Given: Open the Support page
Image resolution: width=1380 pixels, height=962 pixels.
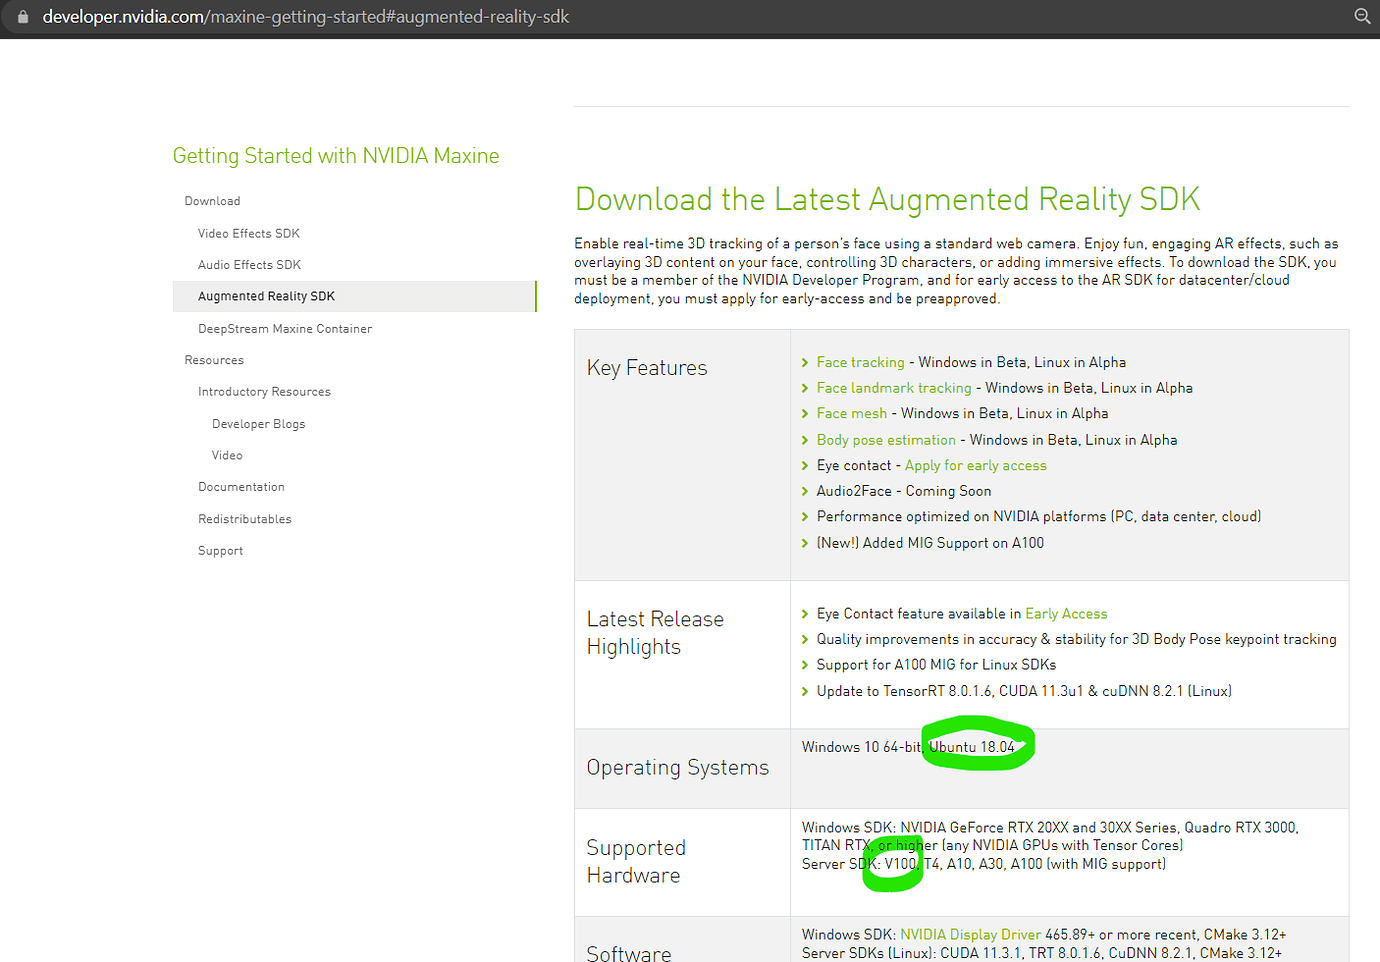Looking at the screenshot, I should (220, 550).
